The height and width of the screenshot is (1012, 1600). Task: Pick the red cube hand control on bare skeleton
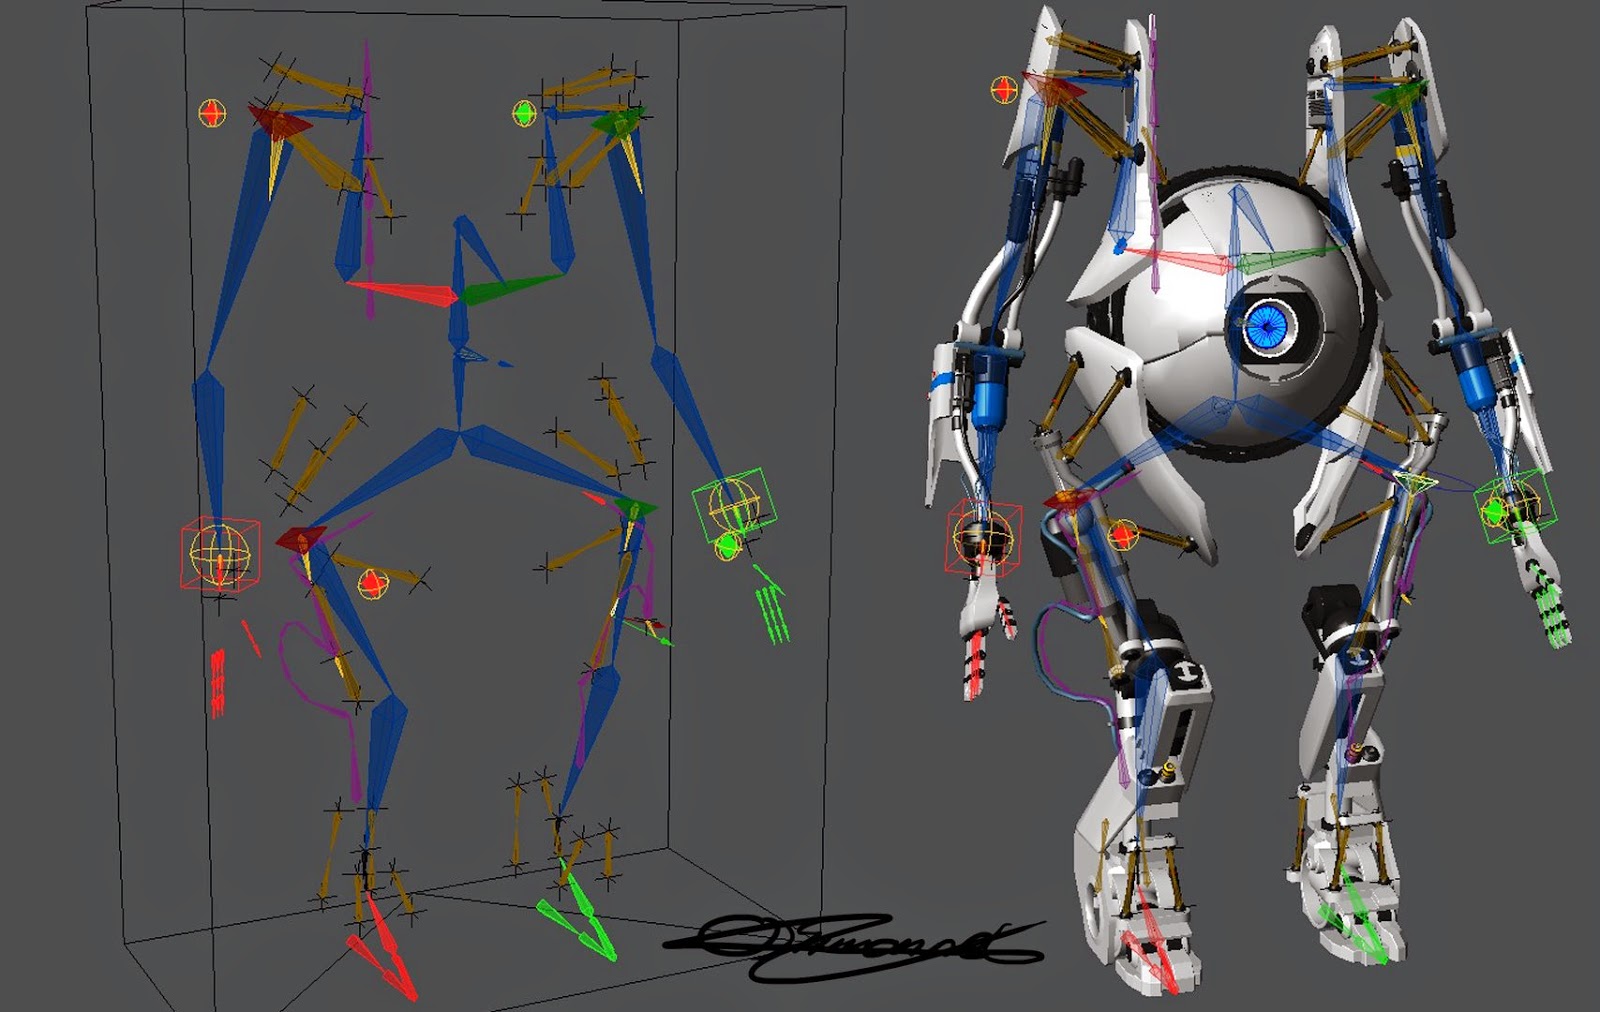(220, 555)
